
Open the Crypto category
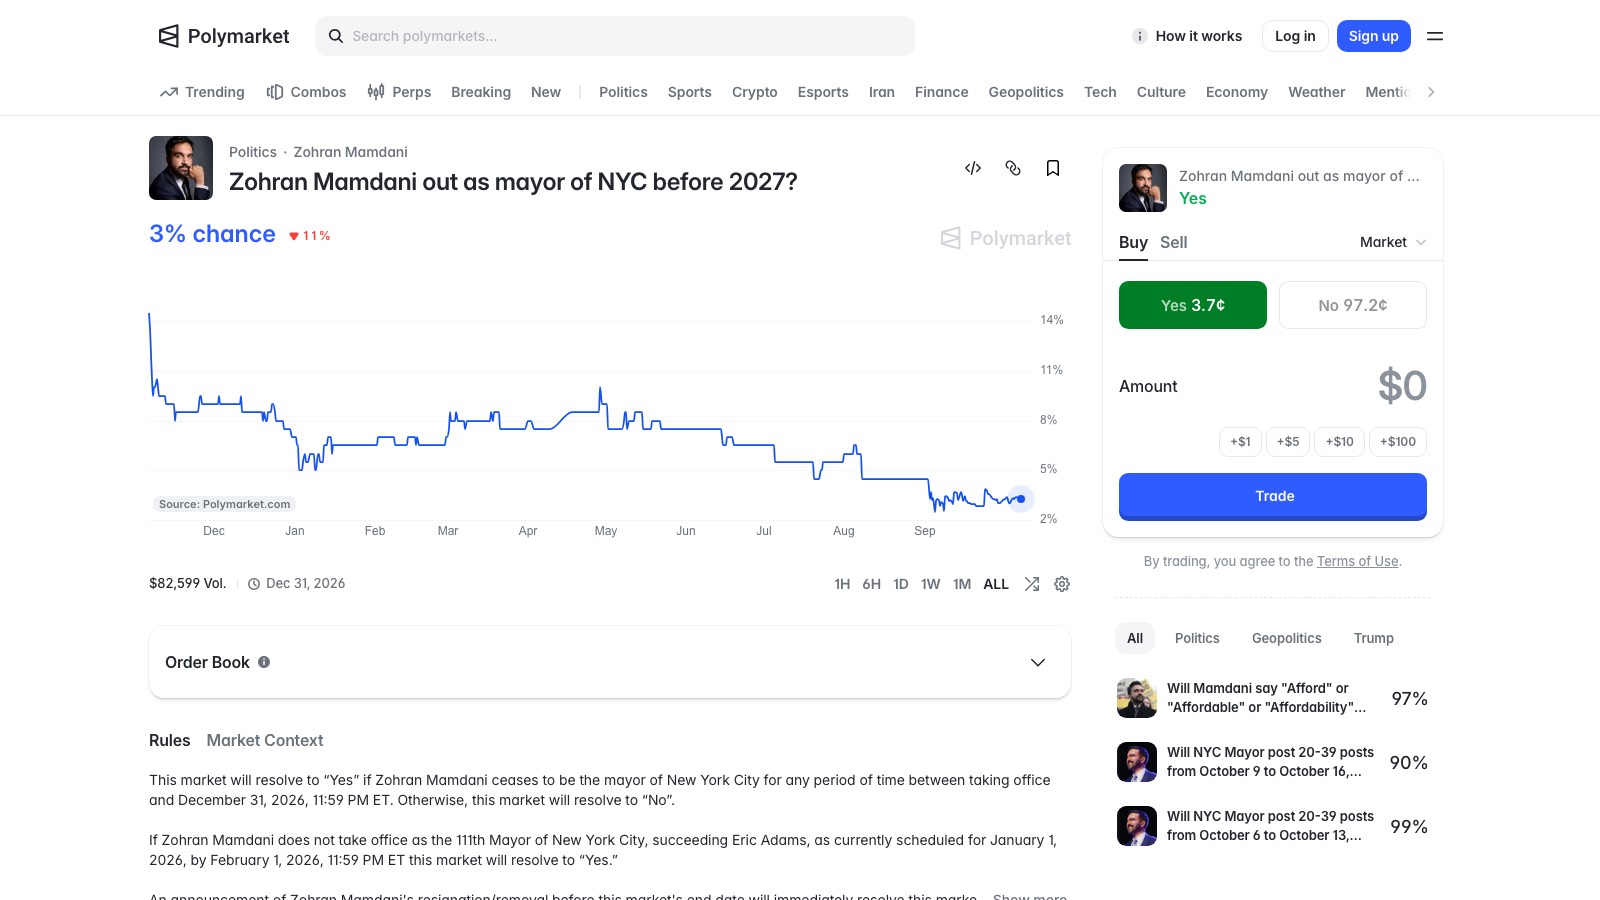click(x=755, y=92)
